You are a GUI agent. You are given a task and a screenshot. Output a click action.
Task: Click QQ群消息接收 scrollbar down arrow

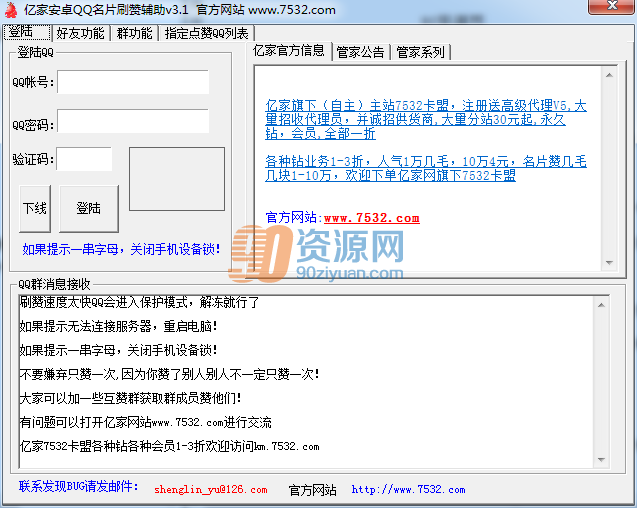coord(601,460)
